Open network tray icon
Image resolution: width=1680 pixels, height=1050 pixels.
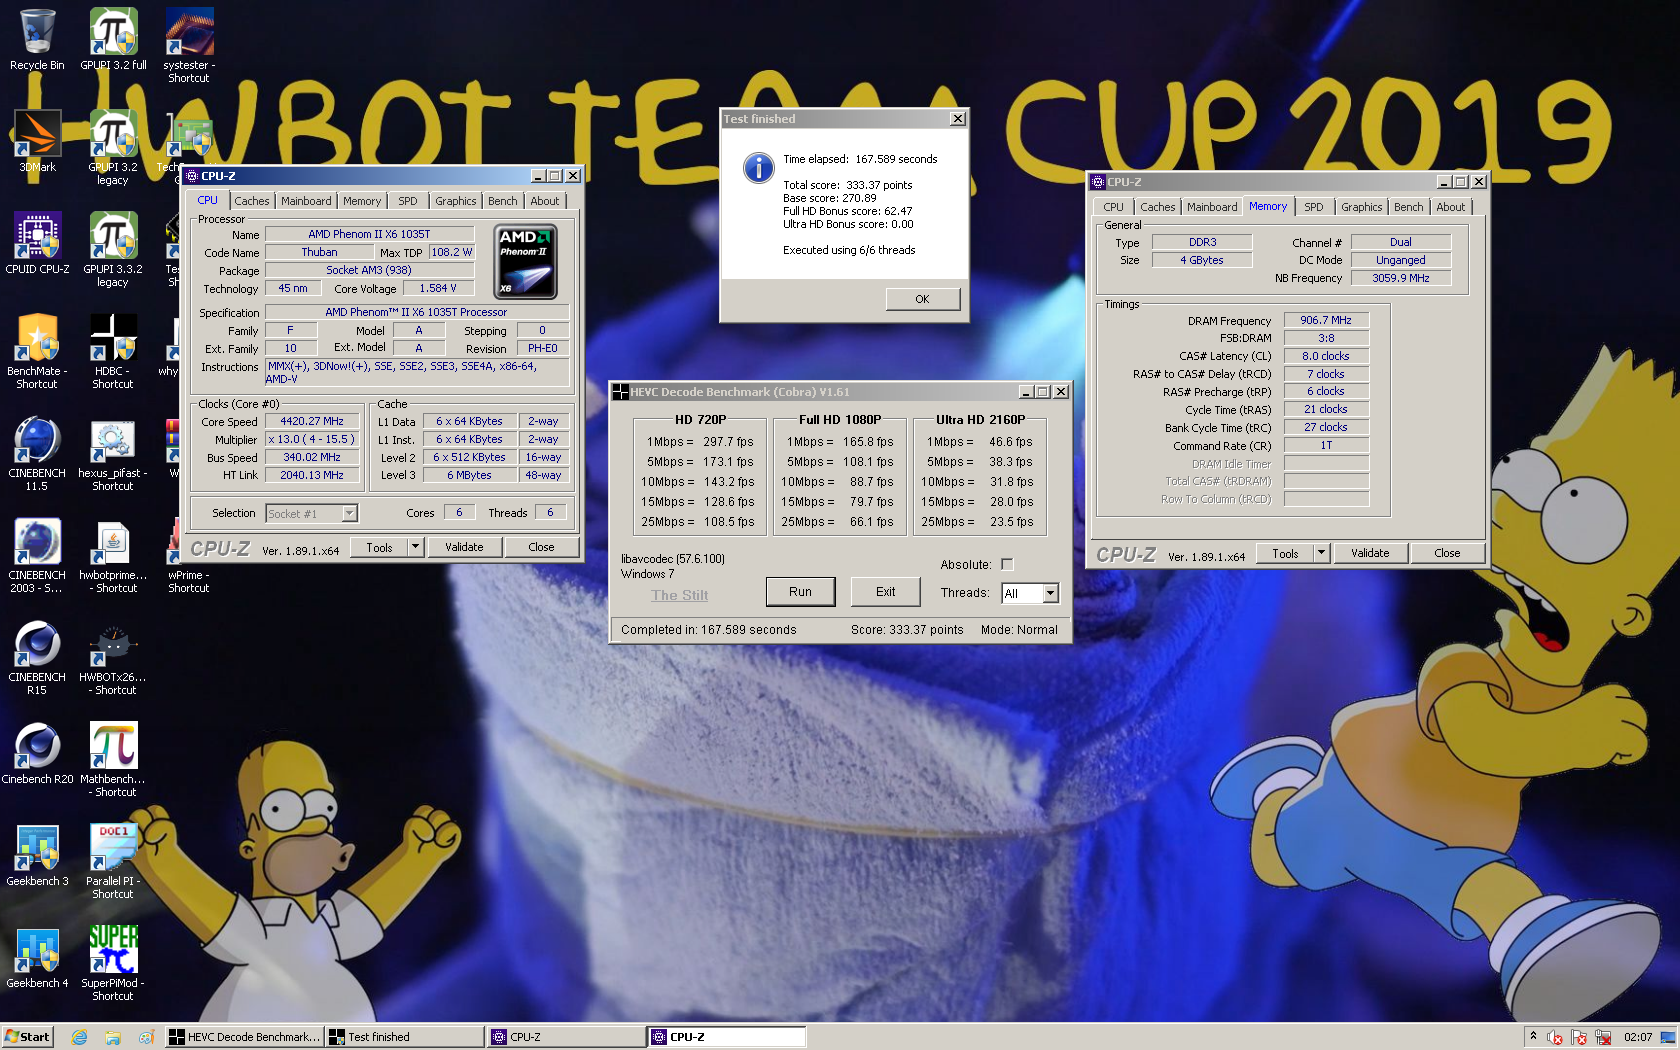tap(1603, 1037)
